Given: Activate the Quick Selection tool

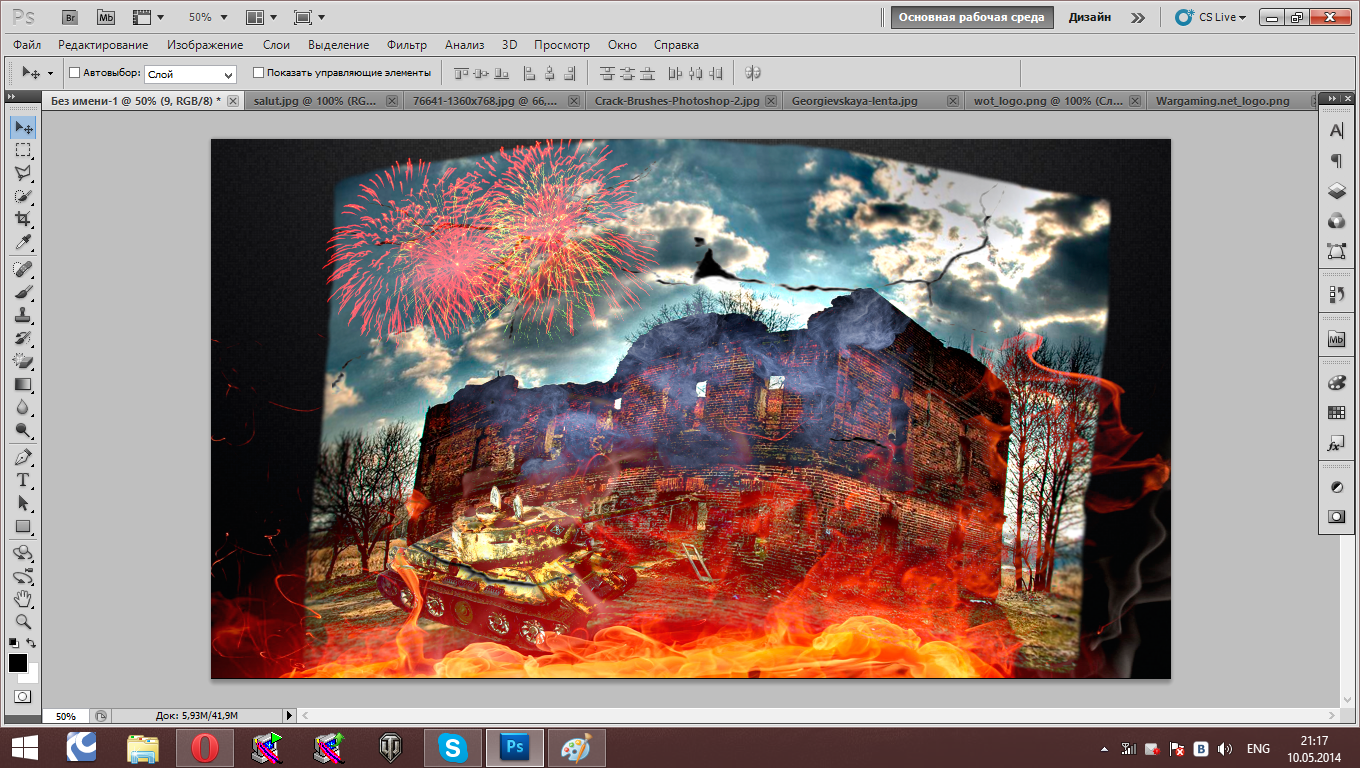Looking at the screenshot, I should 23,196.
